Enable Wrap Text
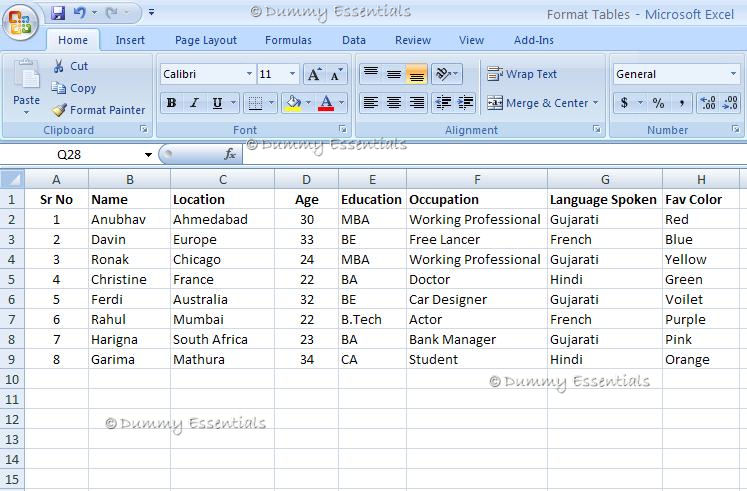Image resolution: width=747 pixels, height=491 pixels. pos(522,74)
